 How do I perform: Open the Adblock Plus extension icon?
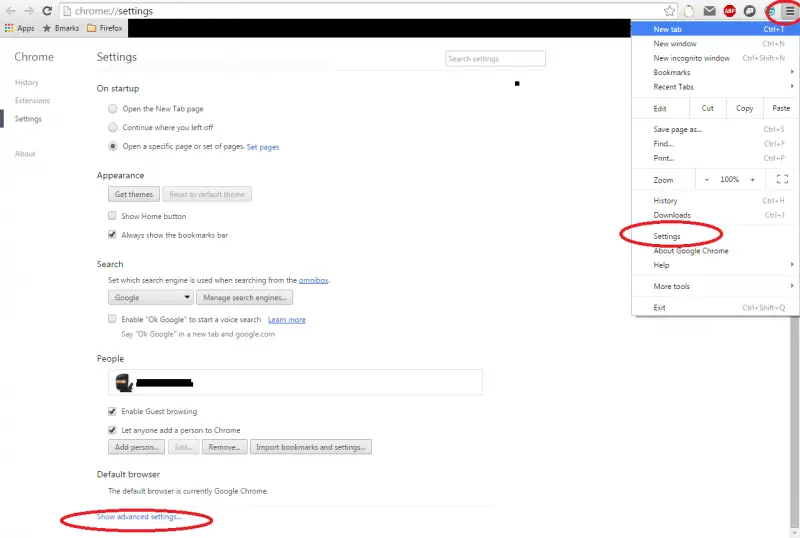click(x=730, y=11)
